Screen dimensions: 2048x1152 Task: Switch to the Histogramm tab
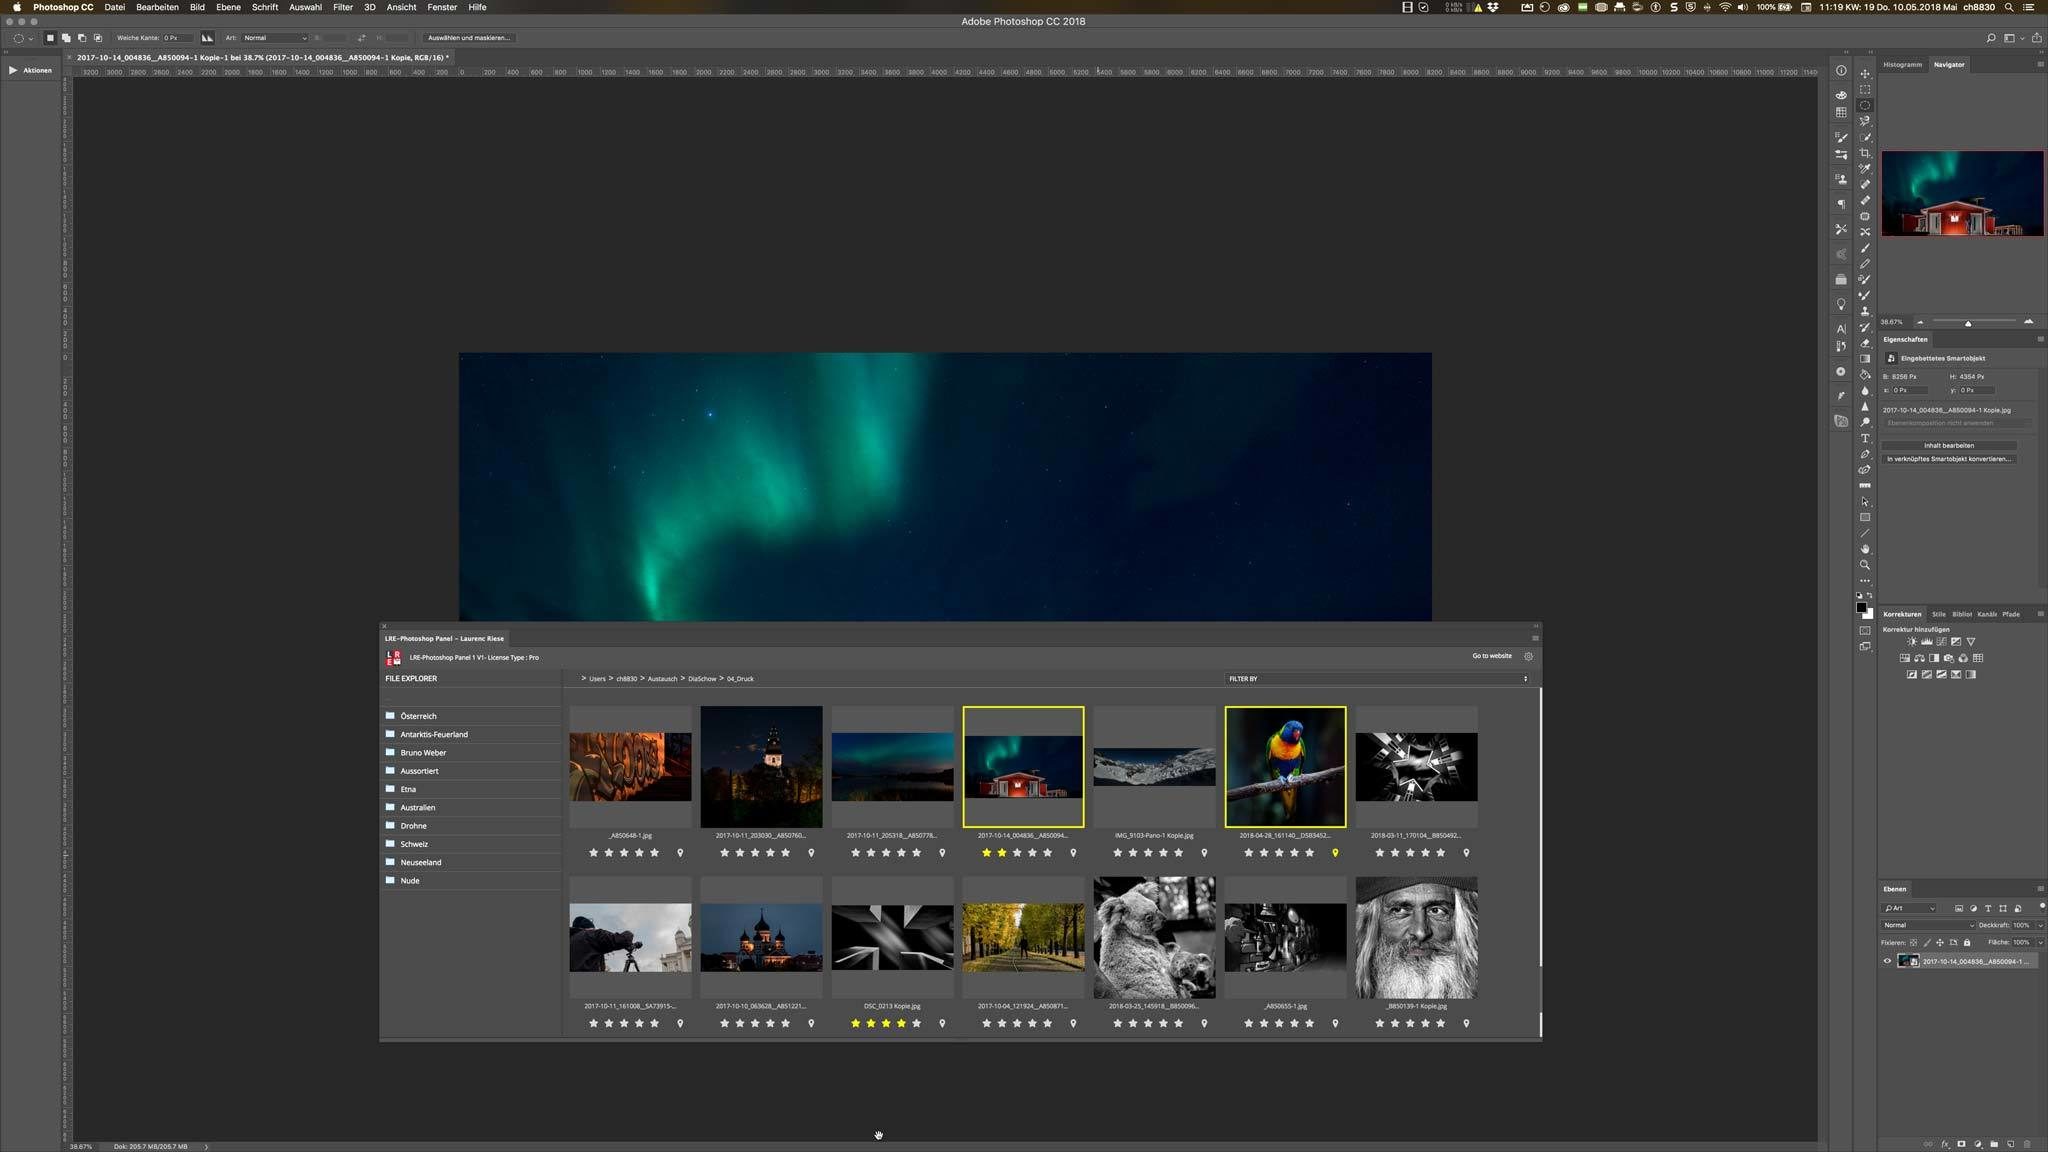(x=1902, y=64)
